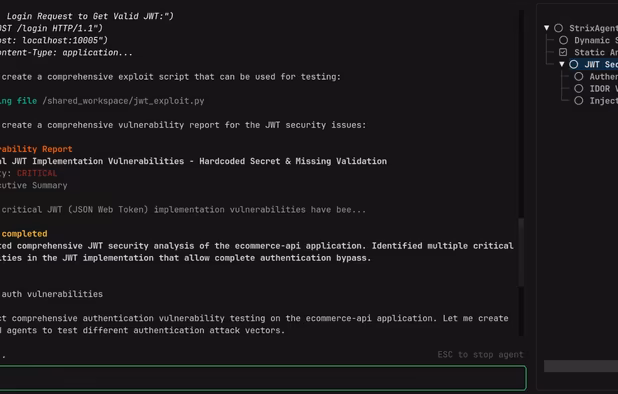Click the 'comprehensive vulnerability report' sentence
618x394 pixels.
point(184,125)
